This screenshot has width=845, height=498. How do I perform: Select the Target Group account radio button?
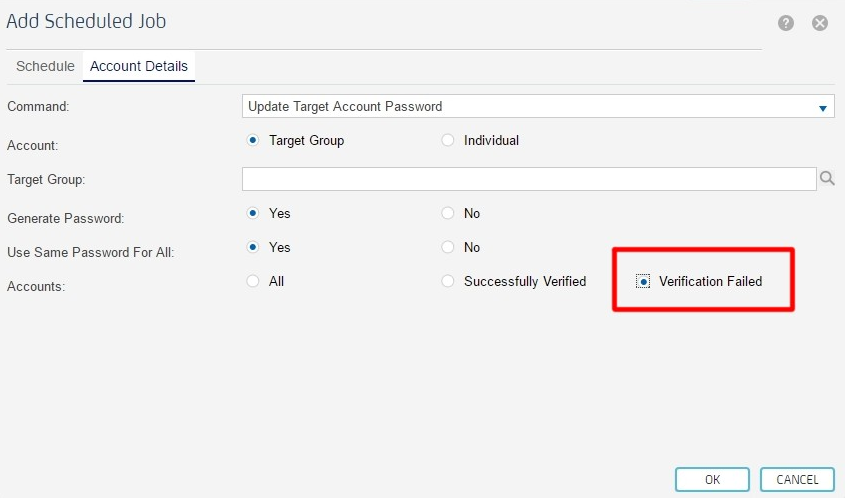(253, 141)
